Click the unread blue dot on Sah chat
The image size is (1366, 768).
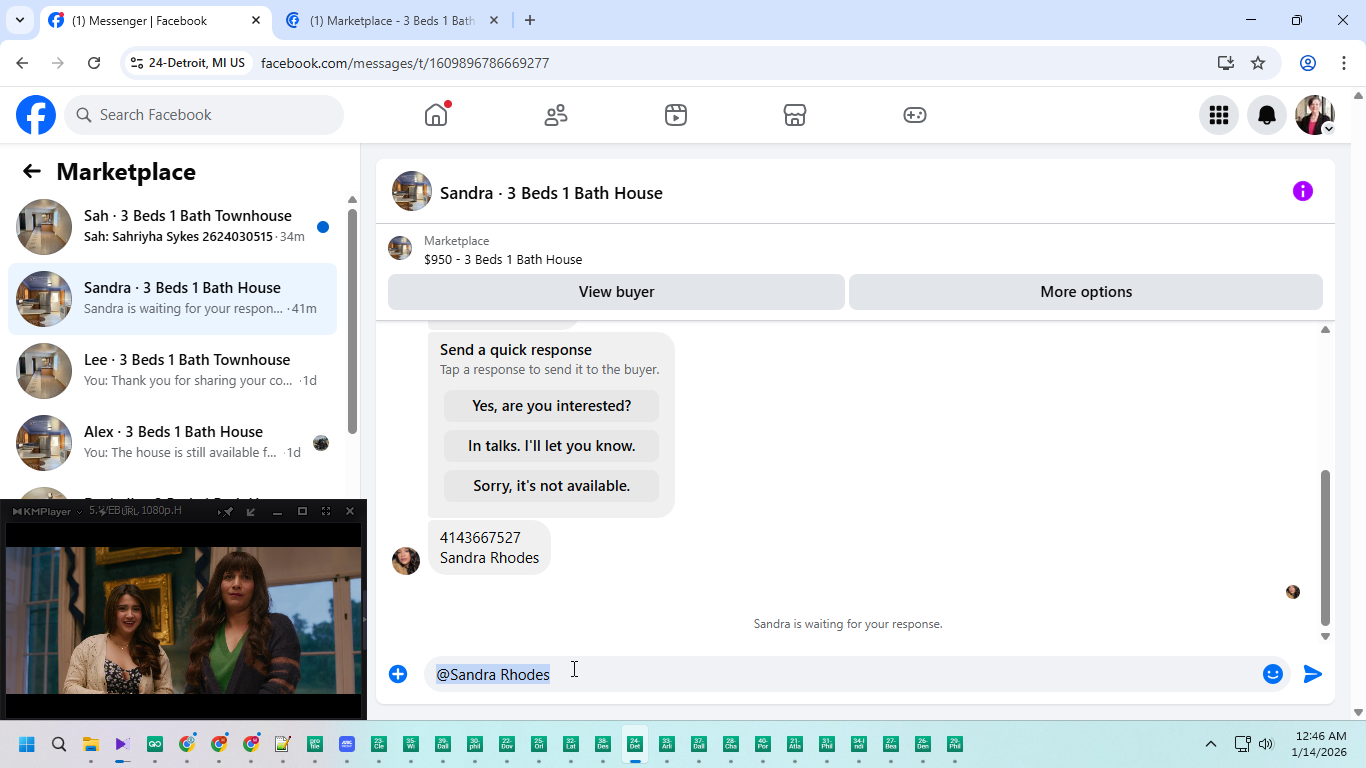323,227
